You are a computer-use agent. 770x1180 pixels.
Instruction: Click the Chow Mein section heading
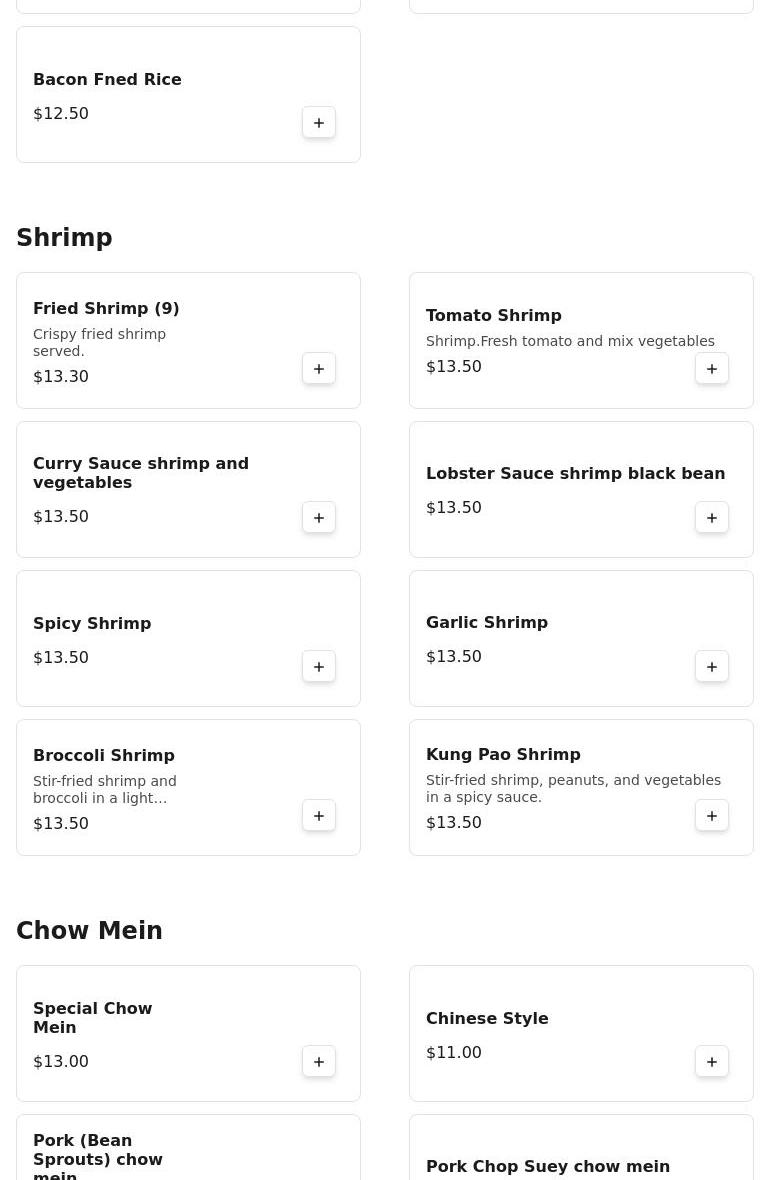click(89, 931)
